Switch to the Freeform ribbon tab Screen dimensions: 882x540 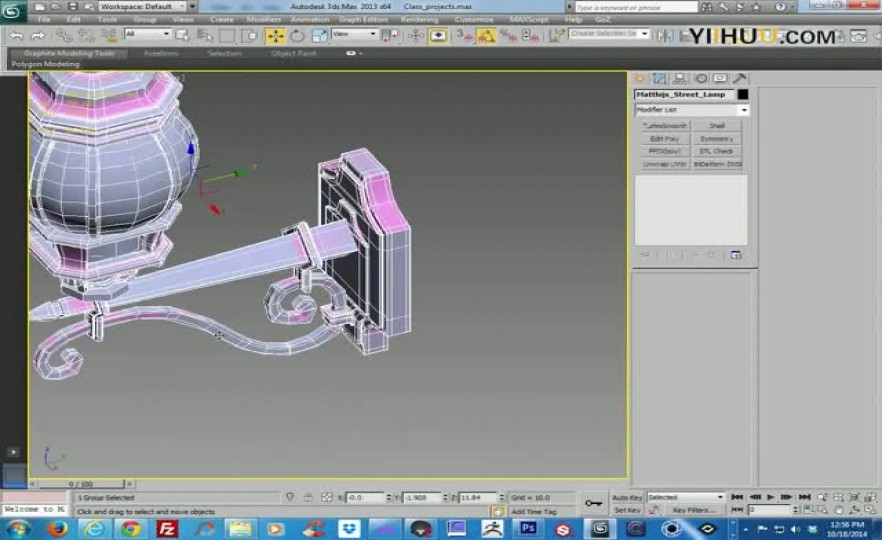pos(161,53)
